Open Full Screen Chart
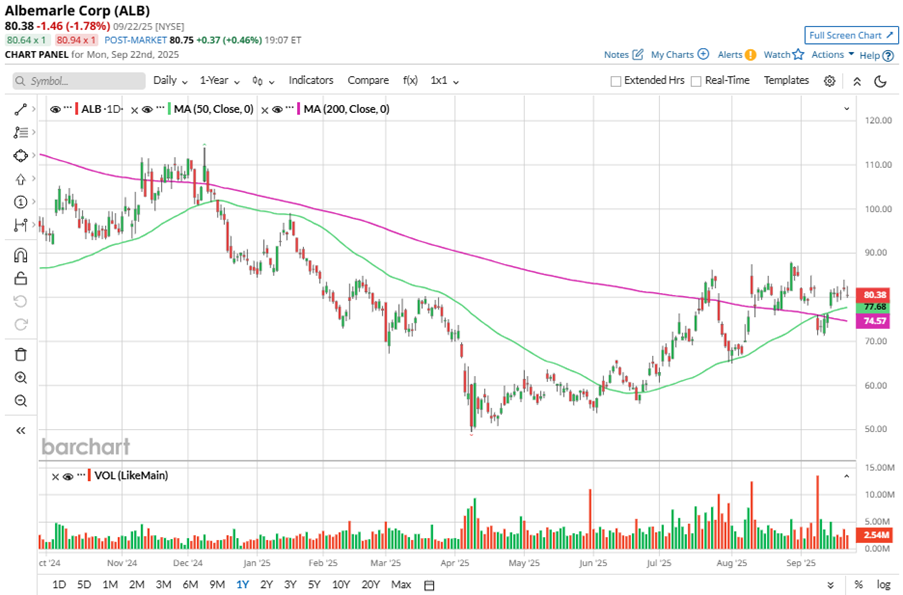The image size is (903, 595). click(851, 35)
